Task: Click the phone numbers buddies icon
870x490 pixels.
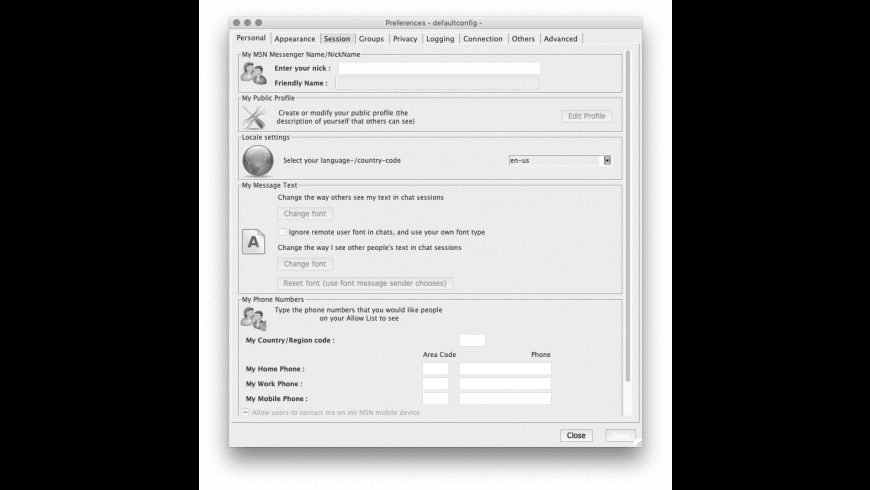Action: (x=254, y=319)
